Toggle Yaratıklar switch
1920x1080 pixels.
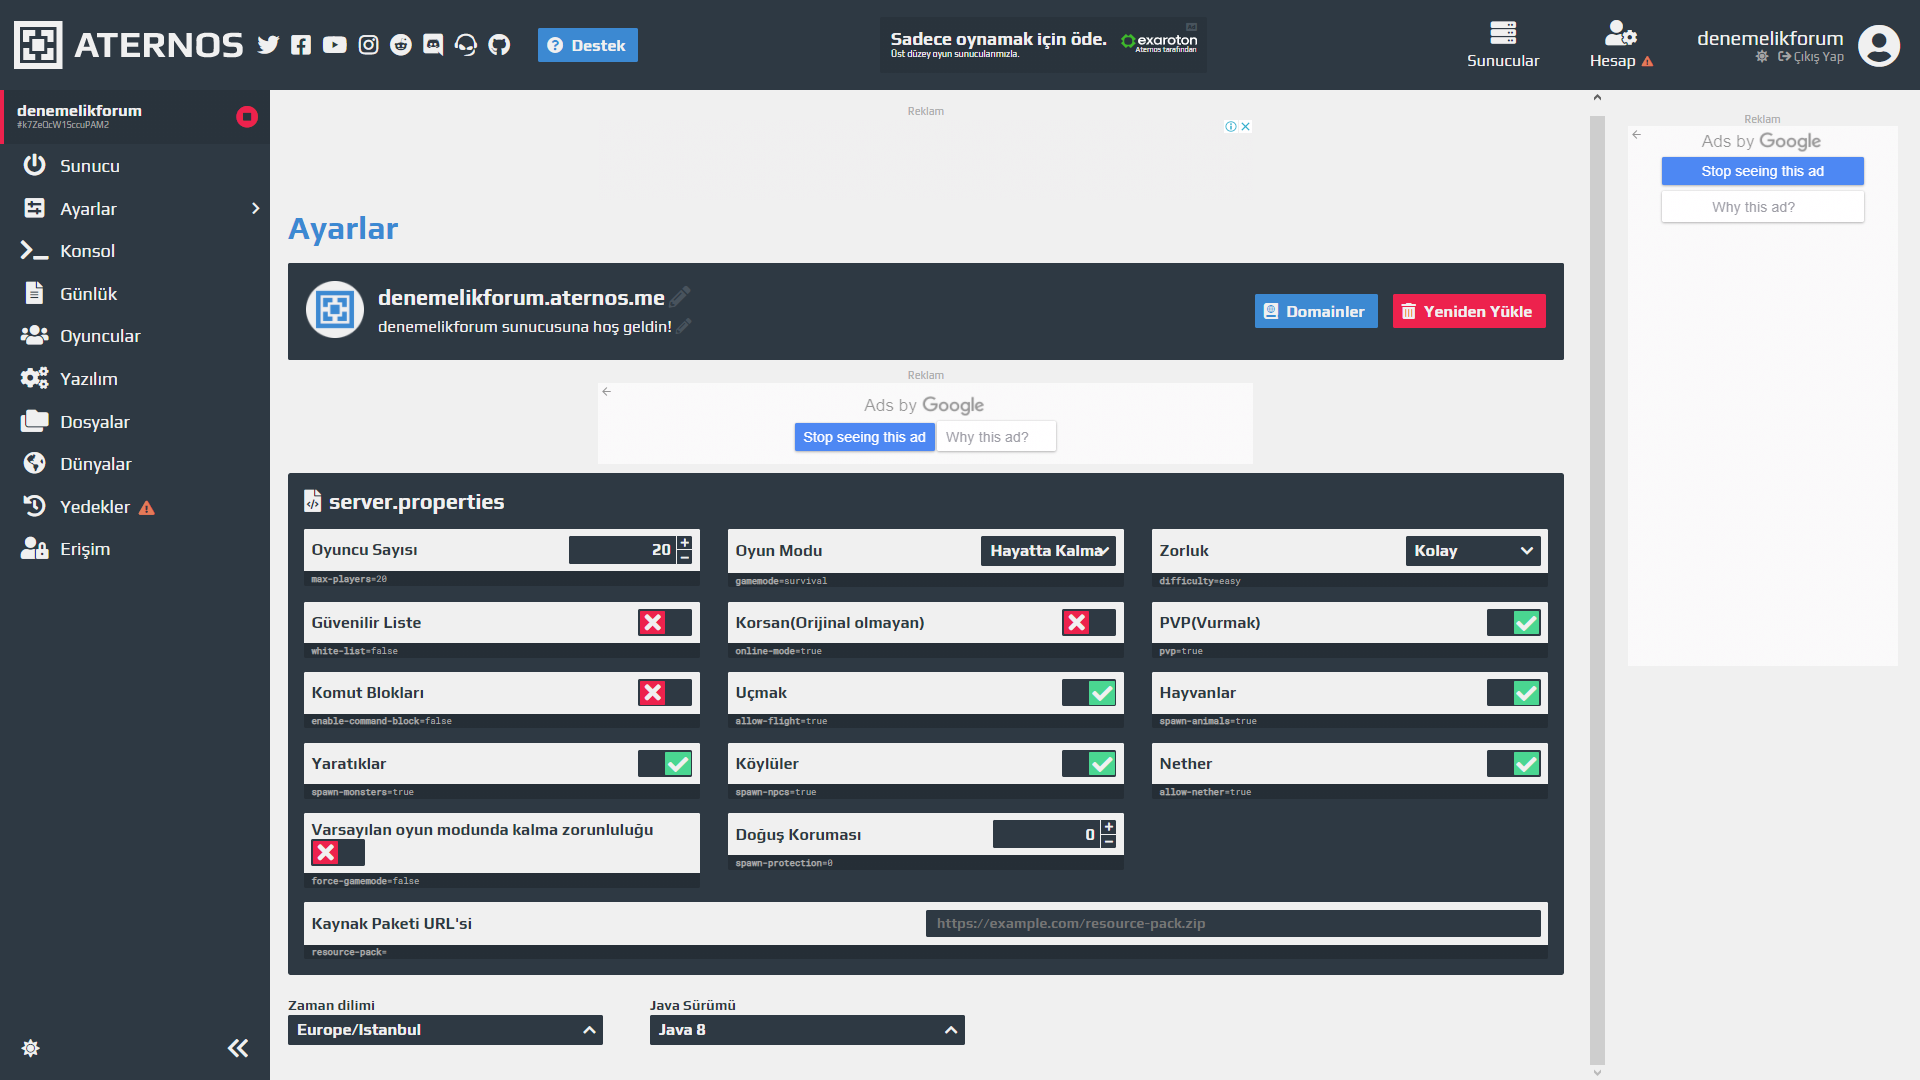(x=665, y=764)
